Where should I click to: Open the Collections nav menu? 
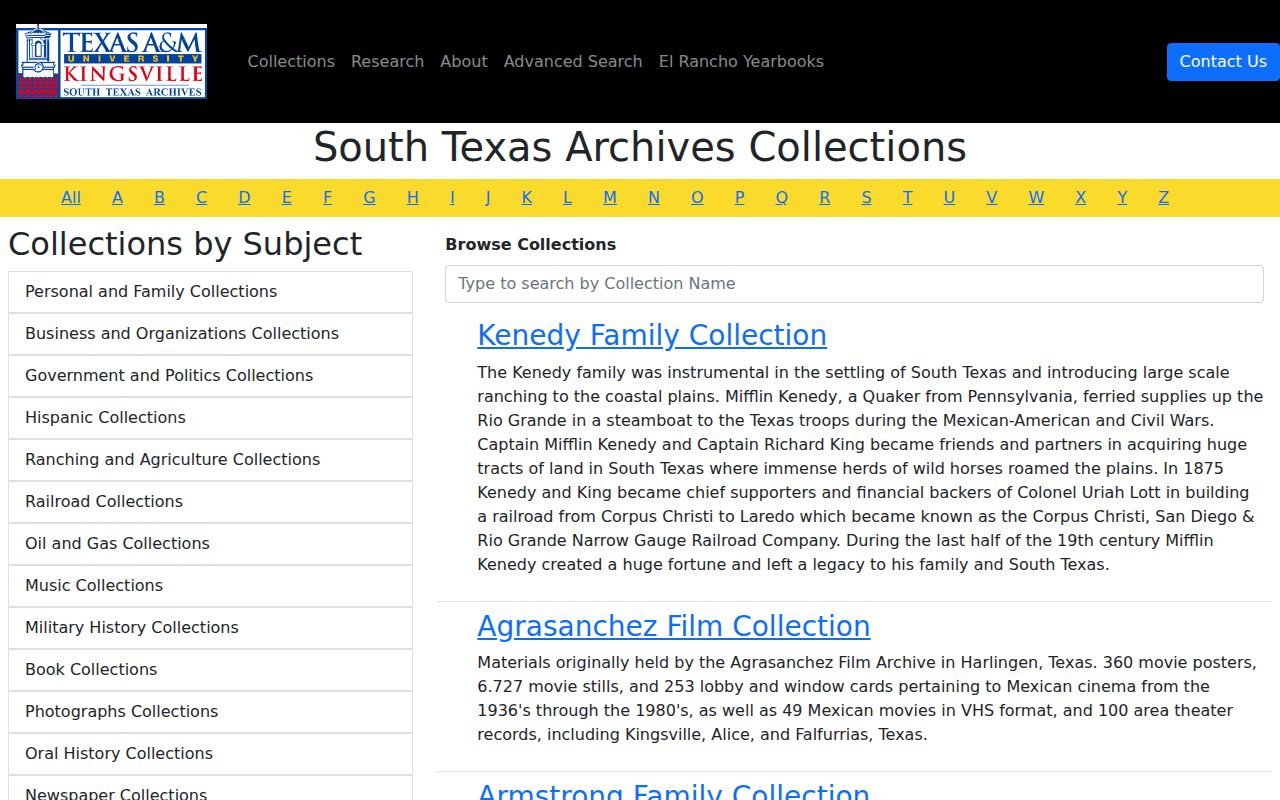(291, 61)
